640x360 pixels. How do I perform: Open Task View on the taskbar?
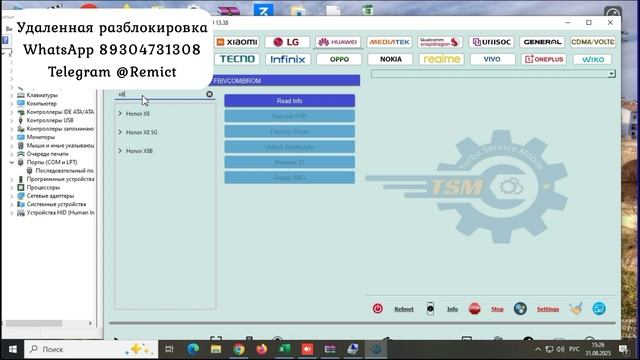tap(169, 349)
